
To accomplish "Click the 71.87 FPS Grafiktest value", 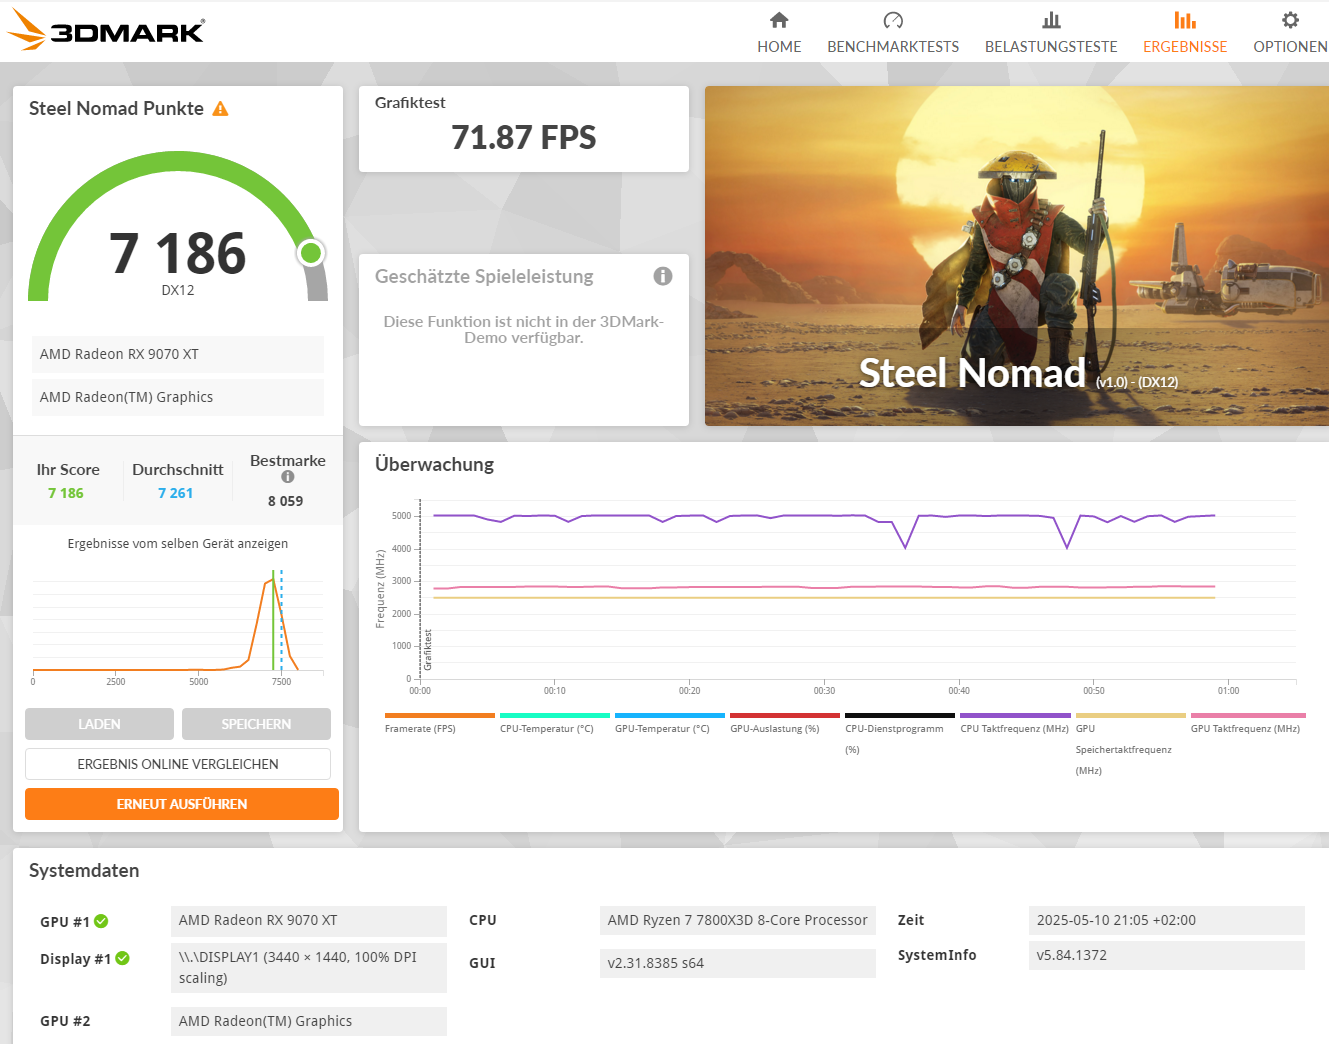I will tap(524, 137).
